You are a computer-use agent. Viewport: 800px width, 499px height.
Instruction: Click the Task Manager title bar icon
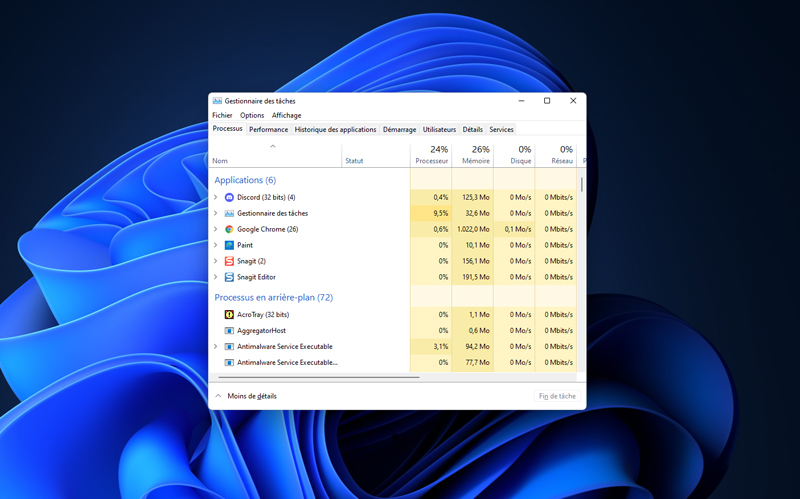(x=217, y=101)
